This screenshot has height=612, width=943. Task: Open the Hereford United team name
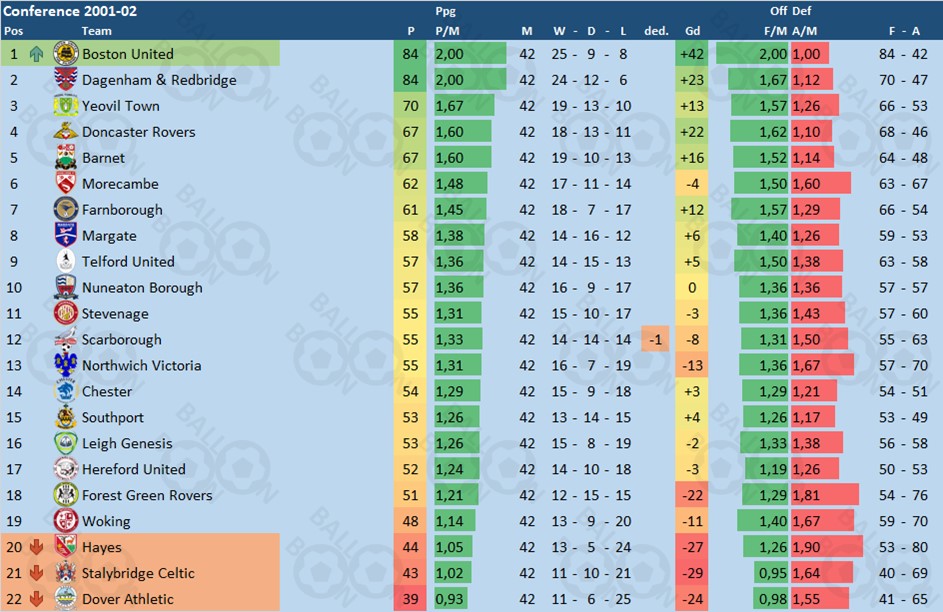134,469
